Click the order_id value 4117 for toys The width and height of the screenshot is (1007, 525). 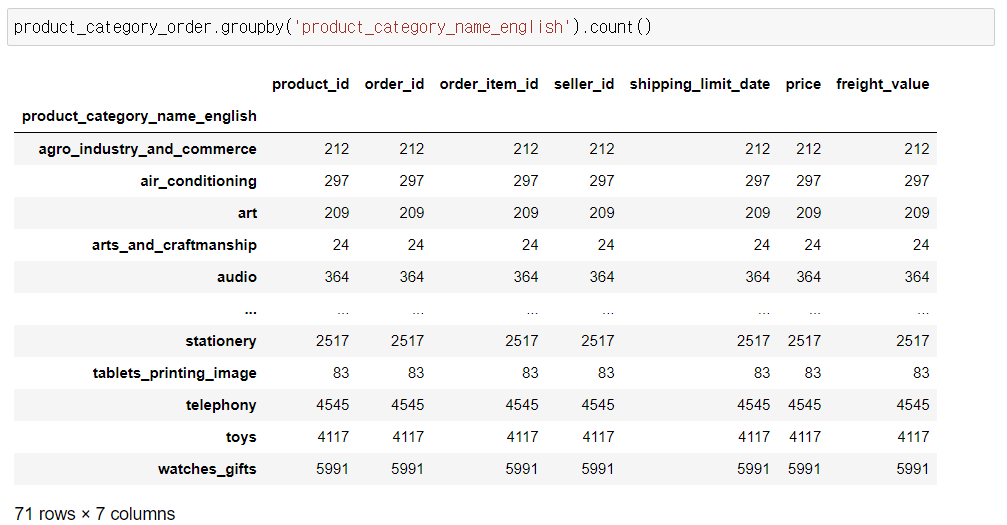pos(408,438)
